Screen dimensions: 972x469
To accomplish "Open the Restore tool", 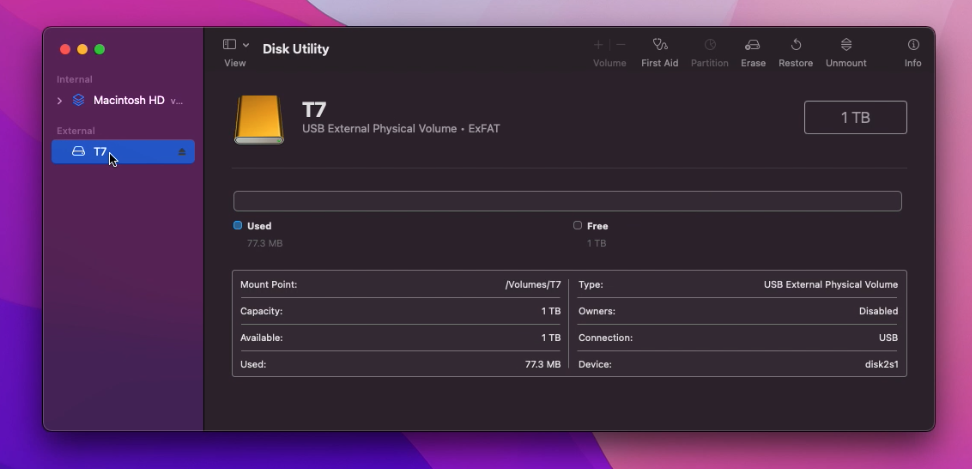I will point(795,53).
